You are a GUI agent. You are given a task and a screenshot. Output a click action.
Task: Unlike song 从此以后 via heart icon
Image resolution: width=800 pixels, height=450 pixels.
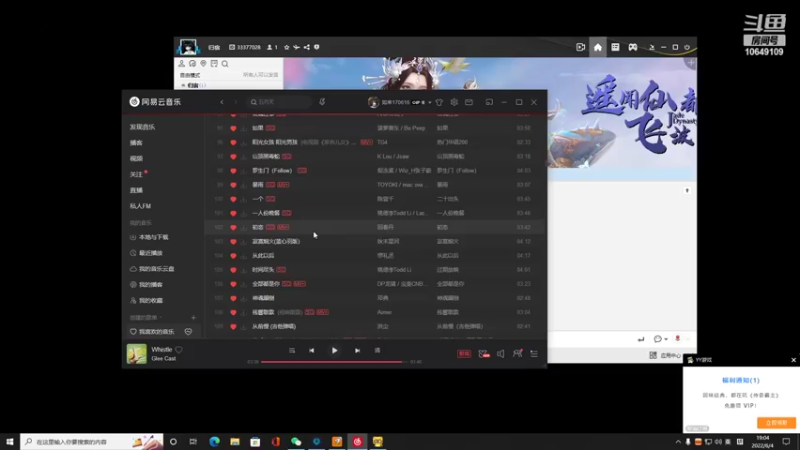233,256
